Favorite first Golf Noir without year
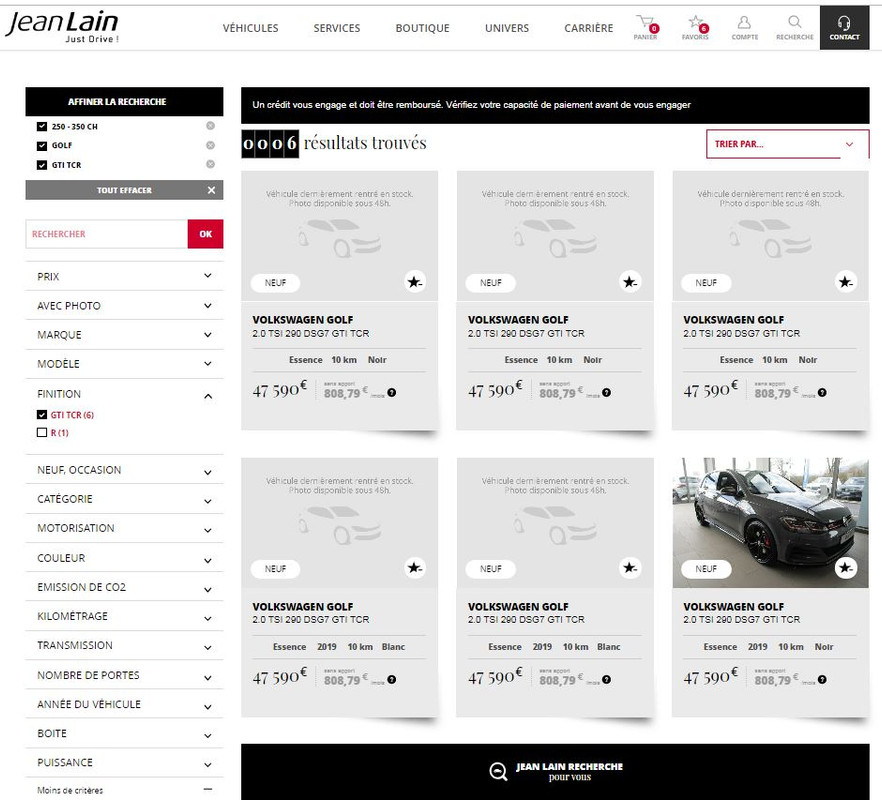This screenshot has width=882, height=800. (x=415, y=282)
